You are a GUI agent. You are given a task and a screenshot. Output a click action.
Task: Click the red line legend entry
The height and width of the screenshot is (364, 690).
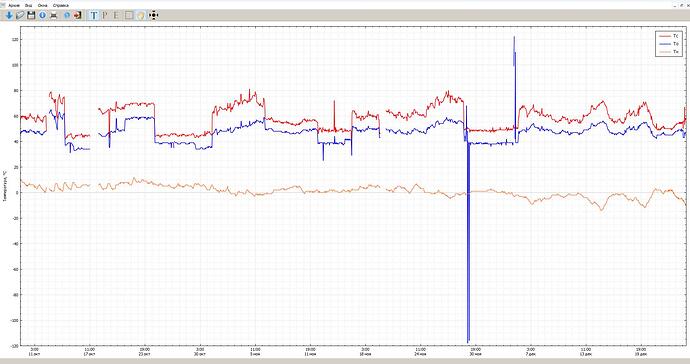[669, 36]
